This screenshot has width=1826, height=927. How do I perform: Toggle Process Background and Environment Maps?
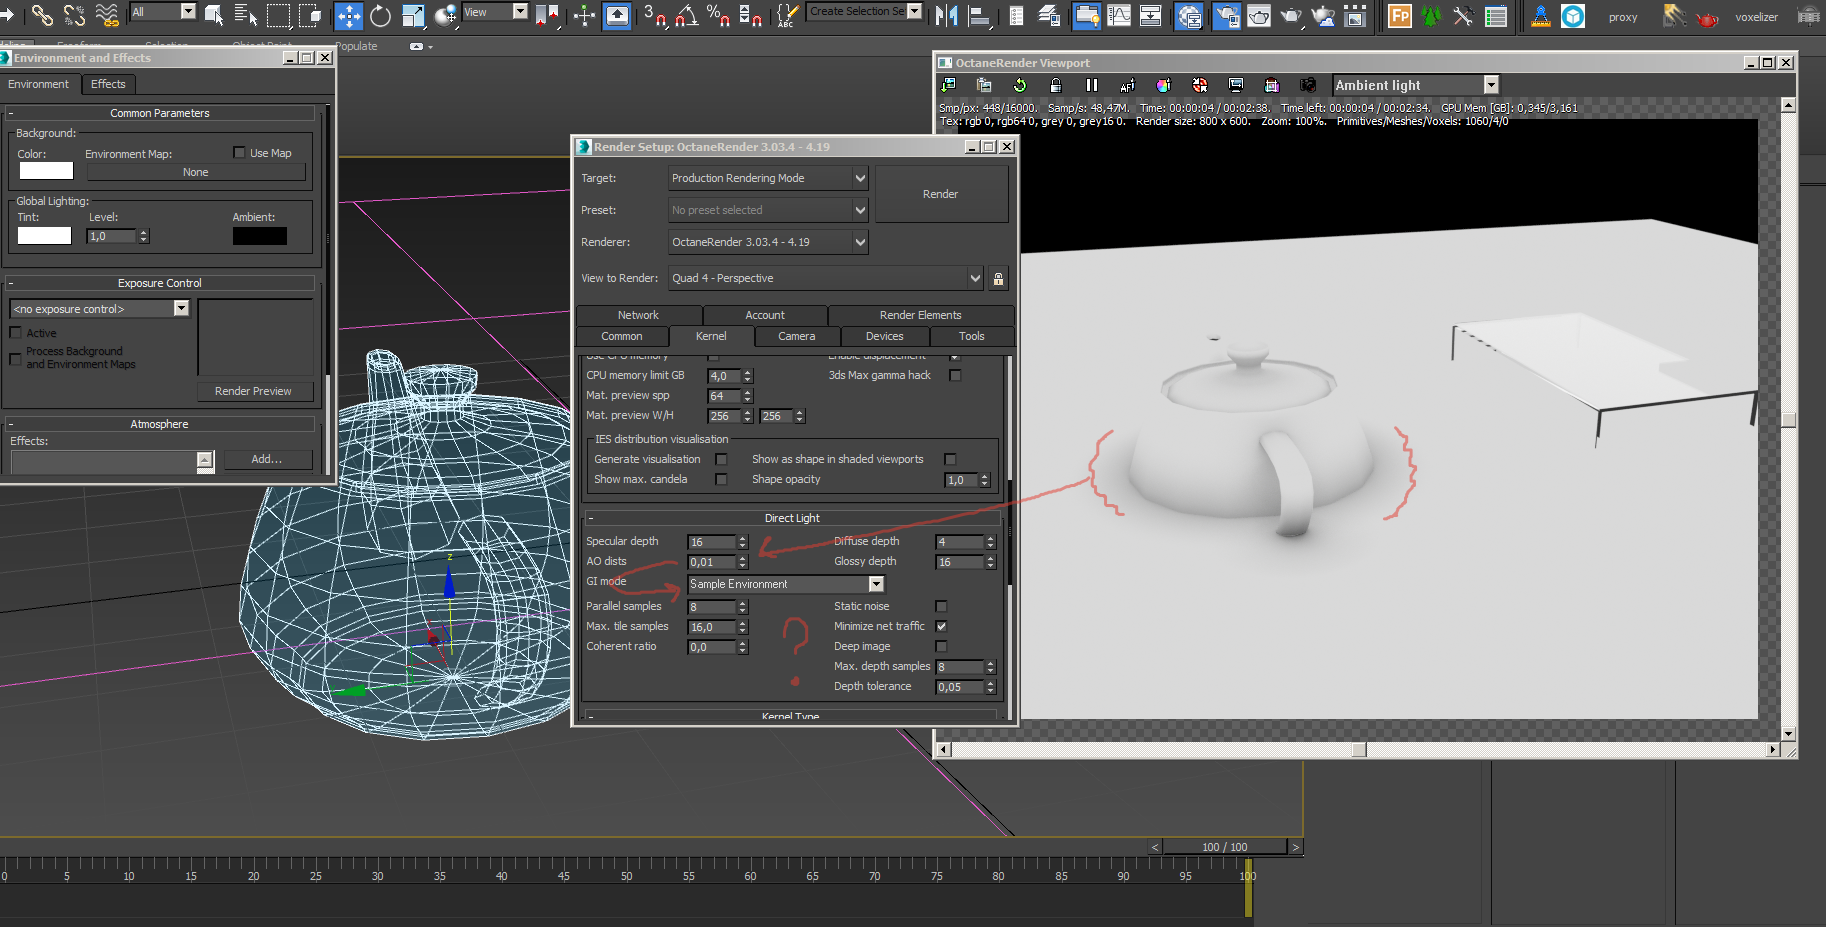point(15,358)
